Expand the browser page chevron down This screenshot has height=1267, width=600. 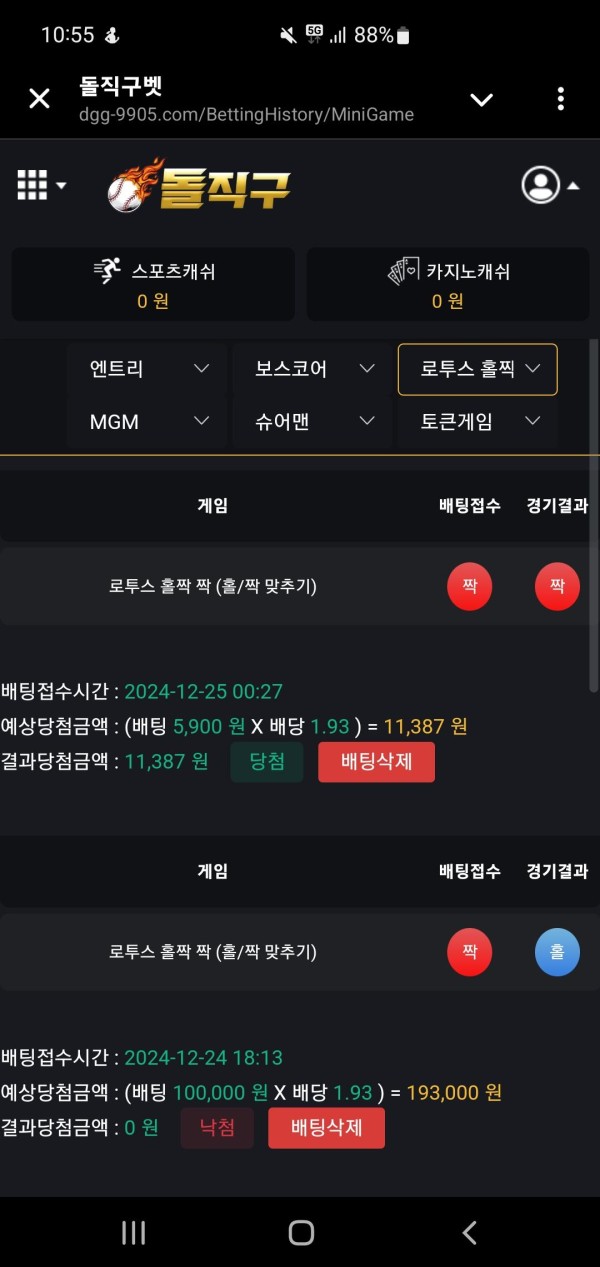[x=482, y=99]
